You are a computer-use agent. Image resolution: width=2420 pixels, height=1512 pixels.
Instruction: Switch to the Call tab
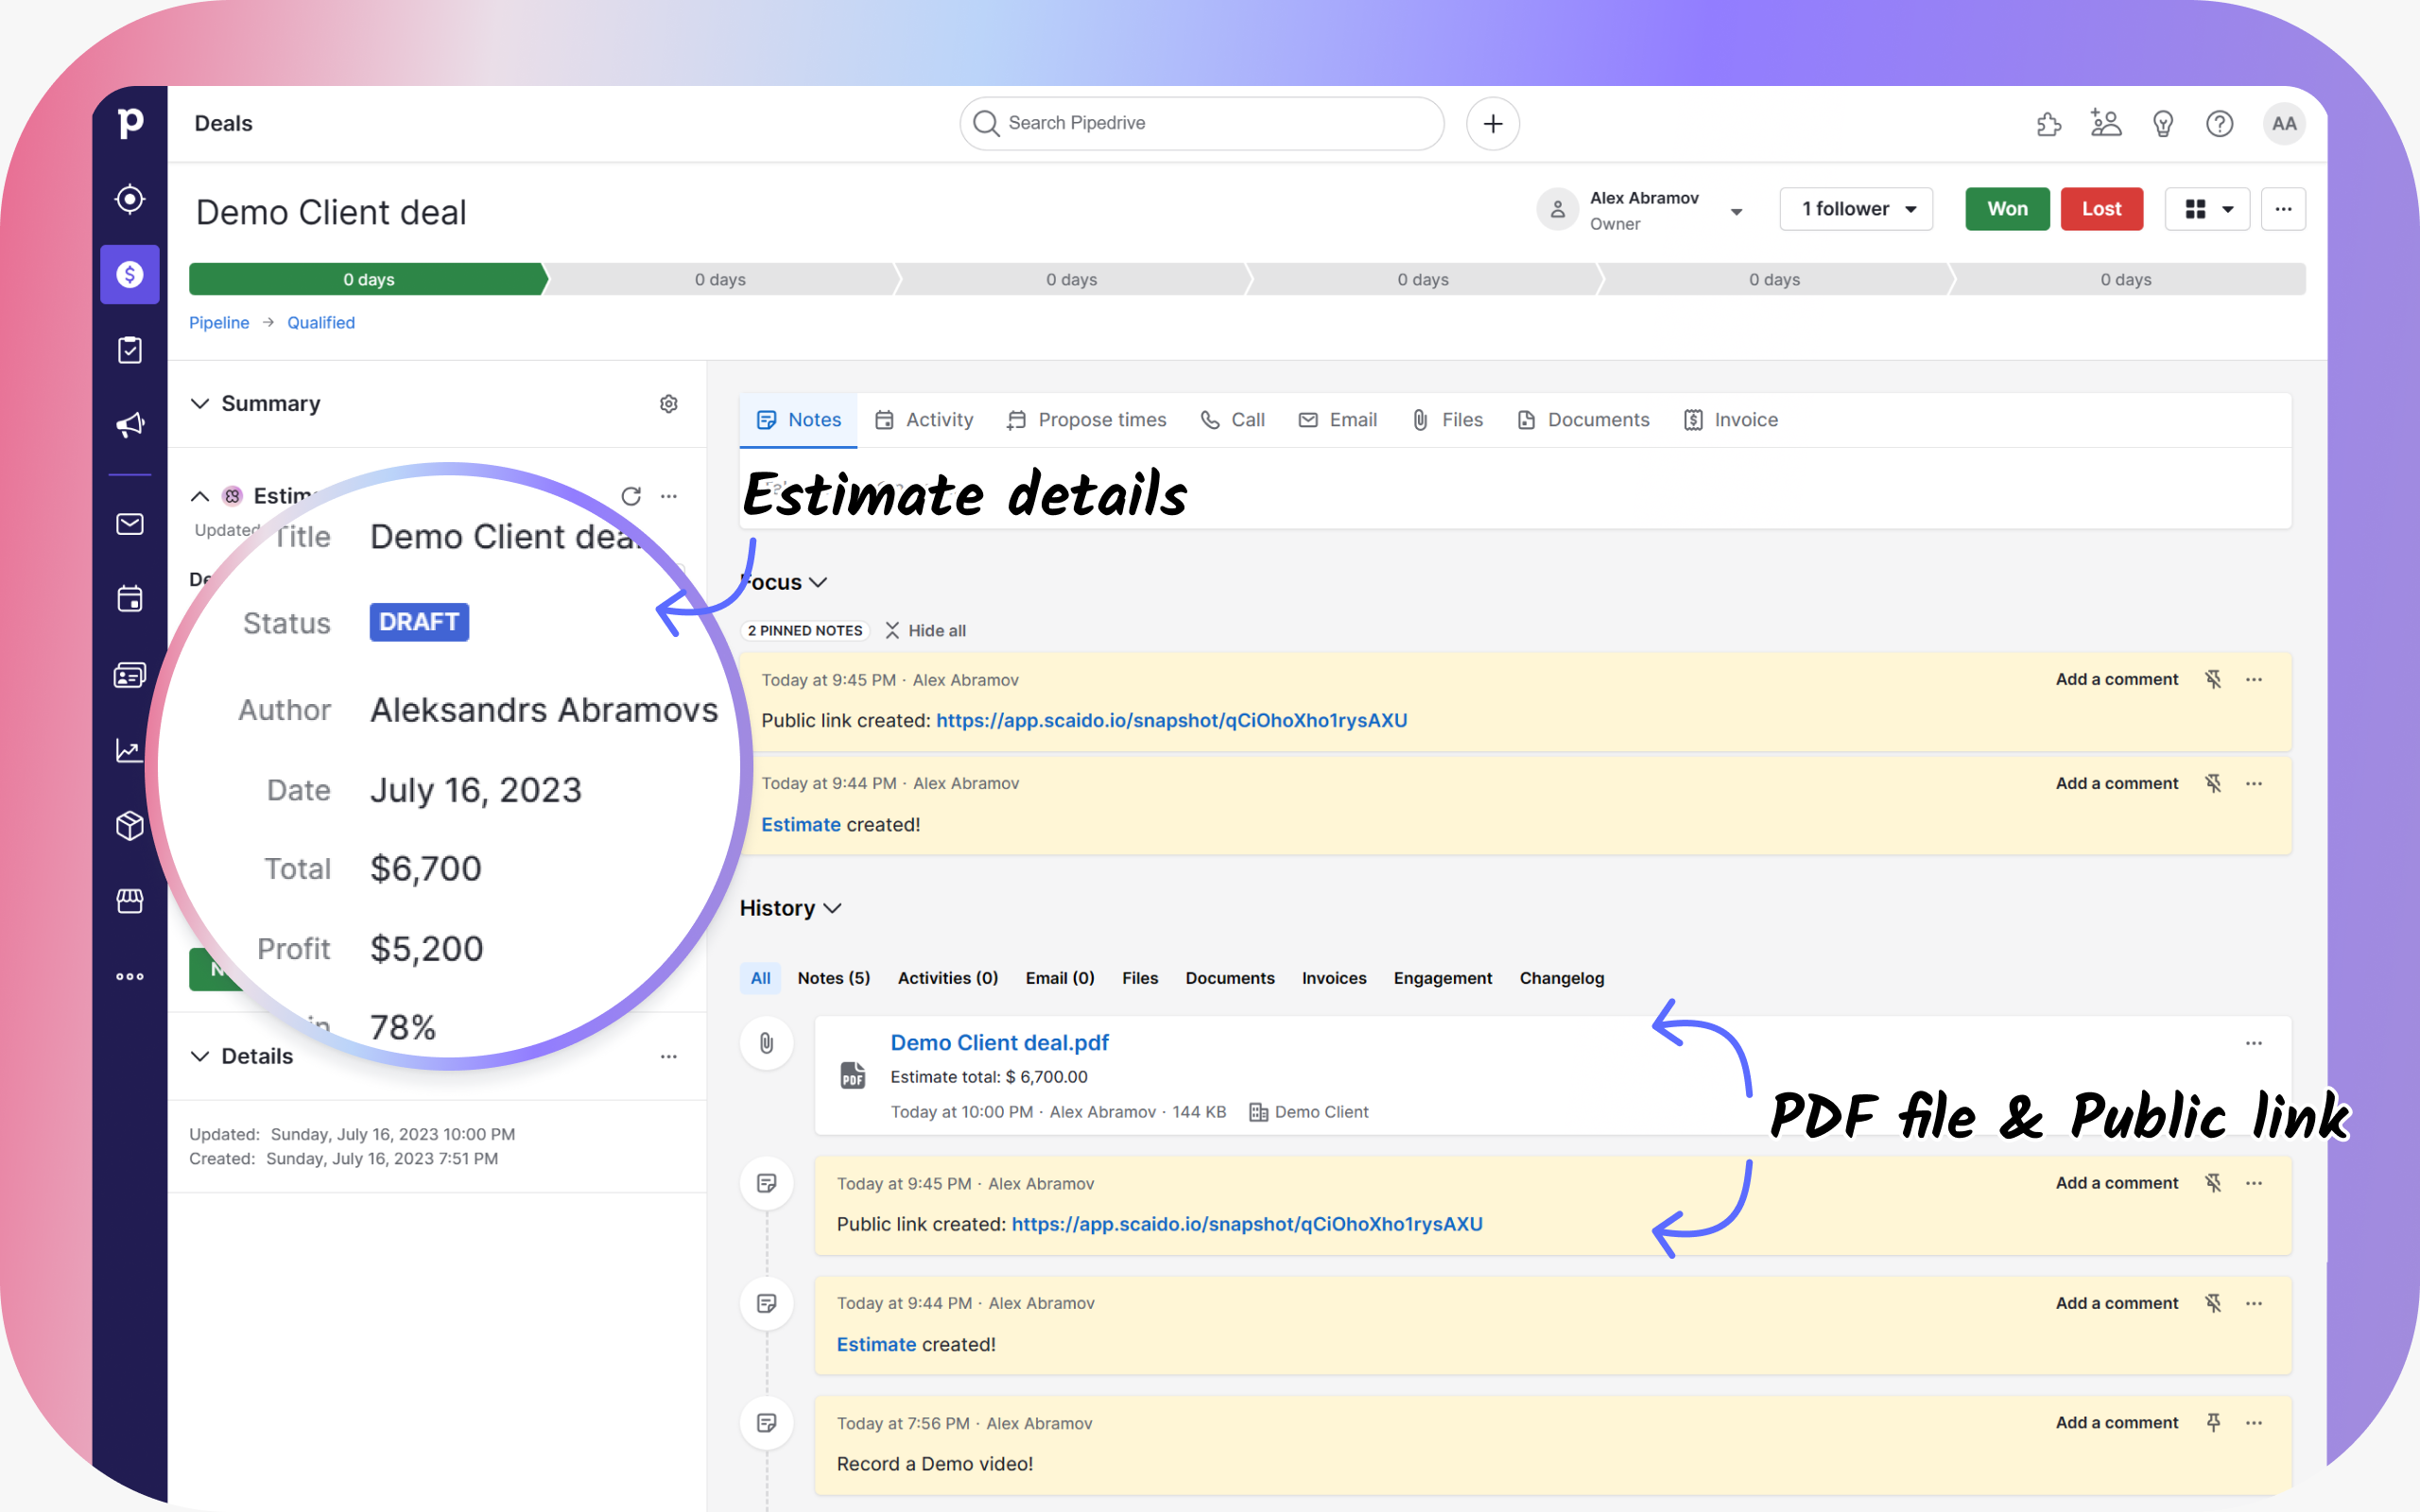(x=1232, y=420)
